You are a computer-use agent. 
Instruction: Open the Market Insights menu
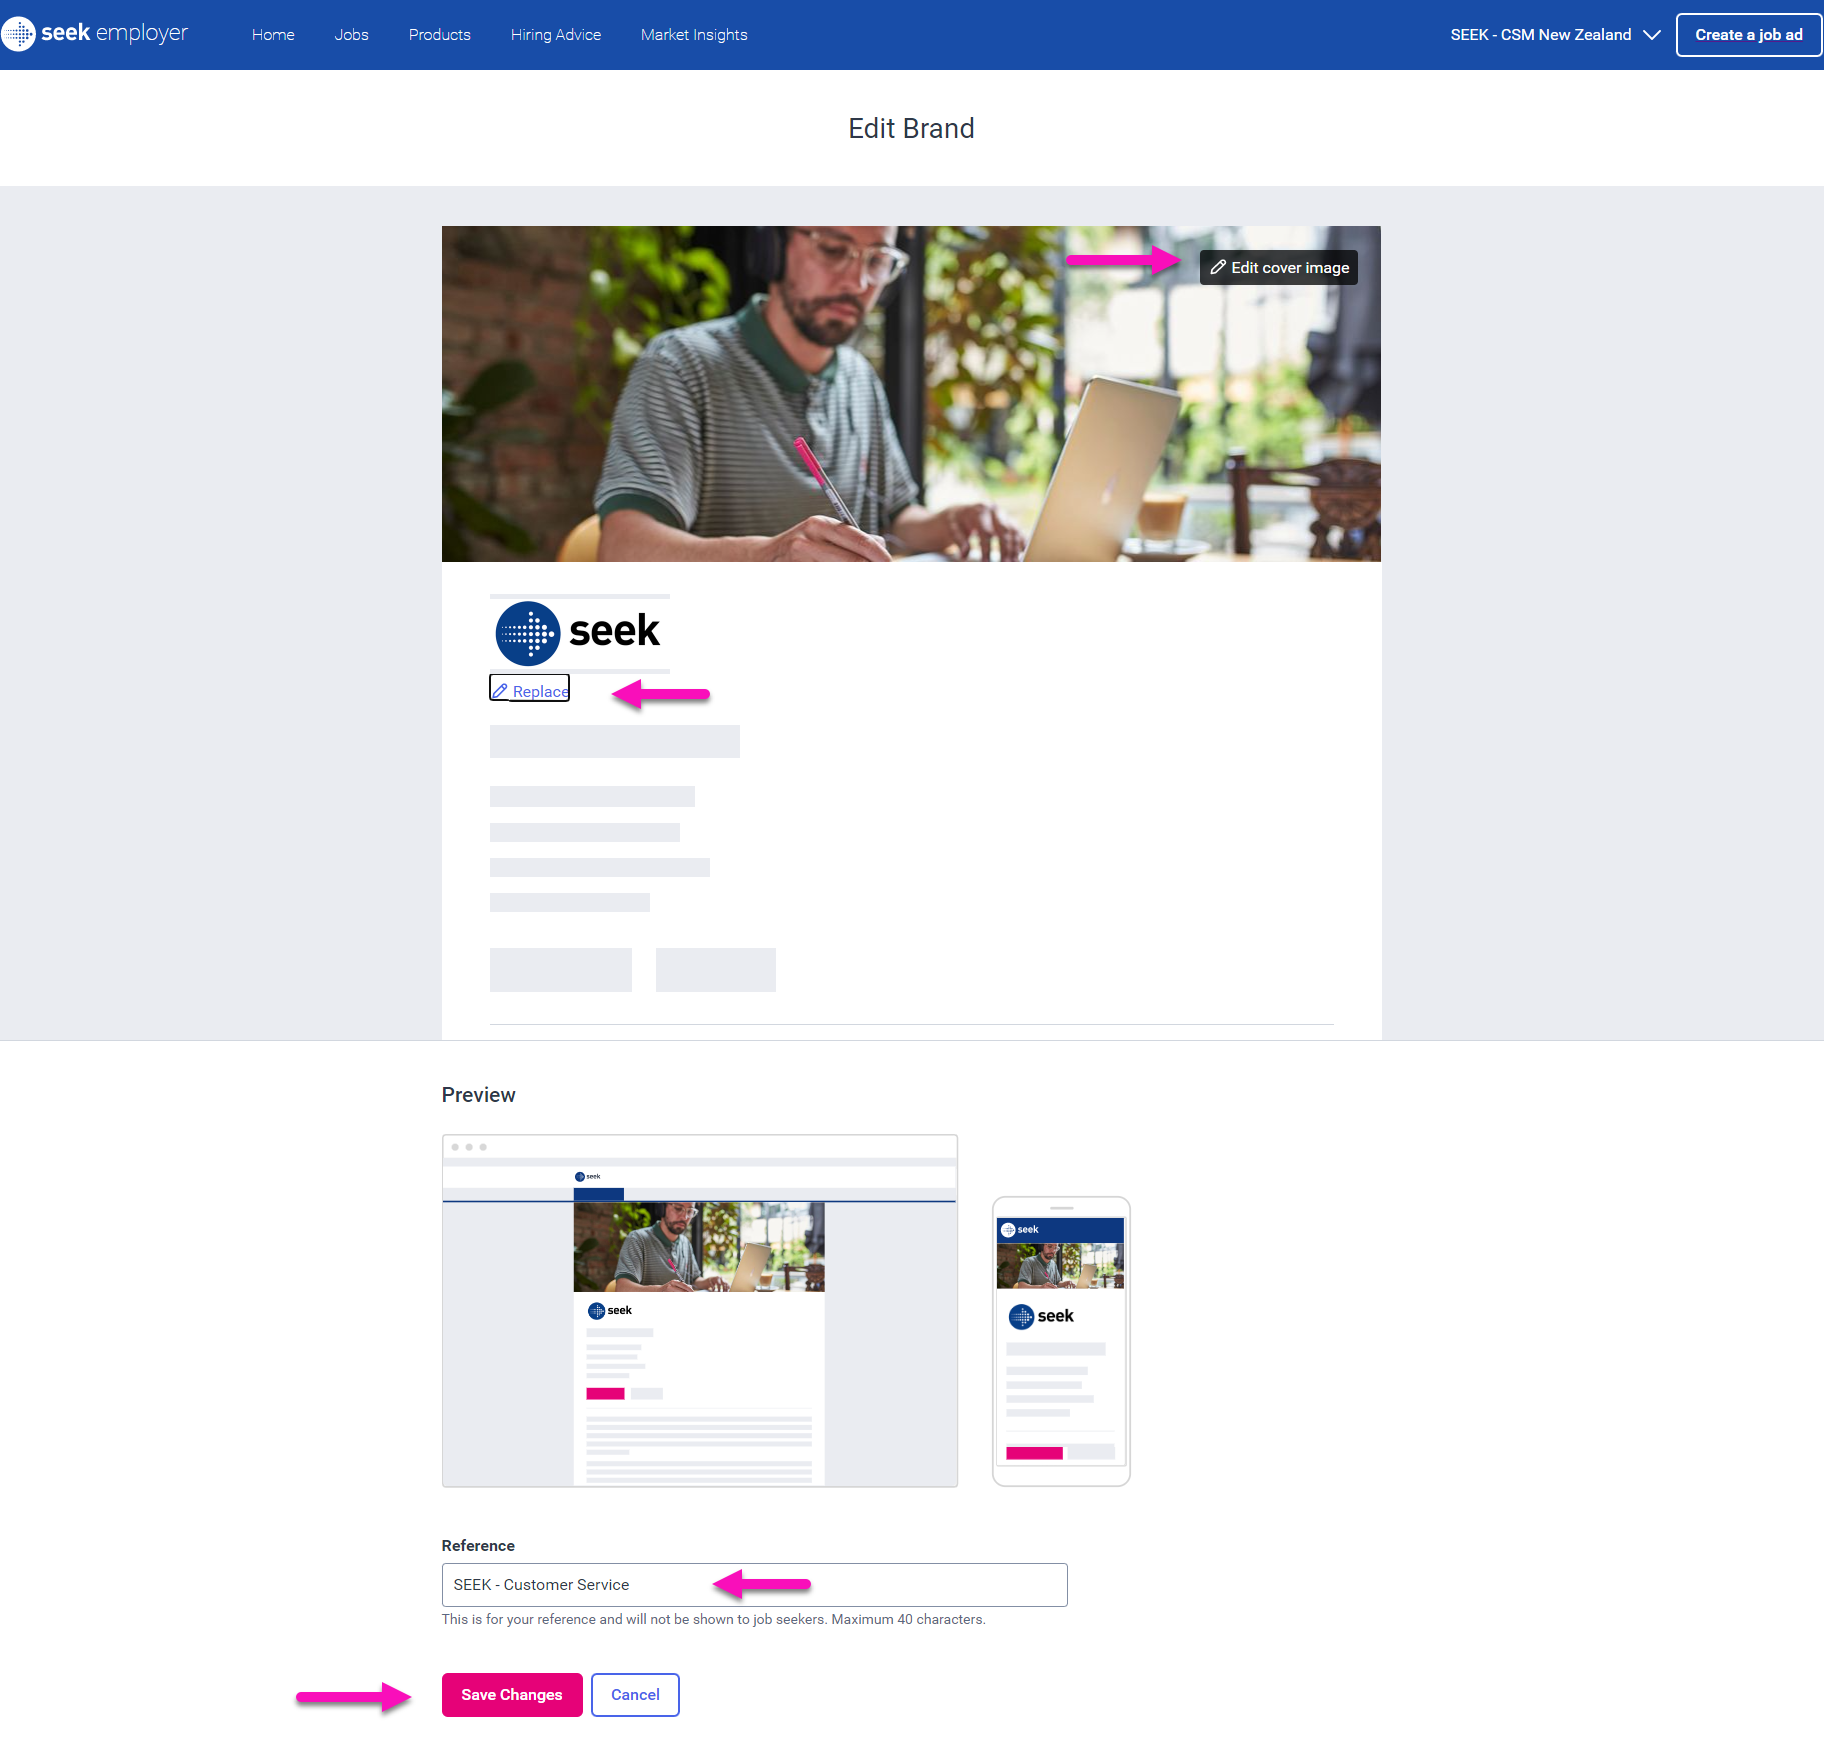pos(693,34)
